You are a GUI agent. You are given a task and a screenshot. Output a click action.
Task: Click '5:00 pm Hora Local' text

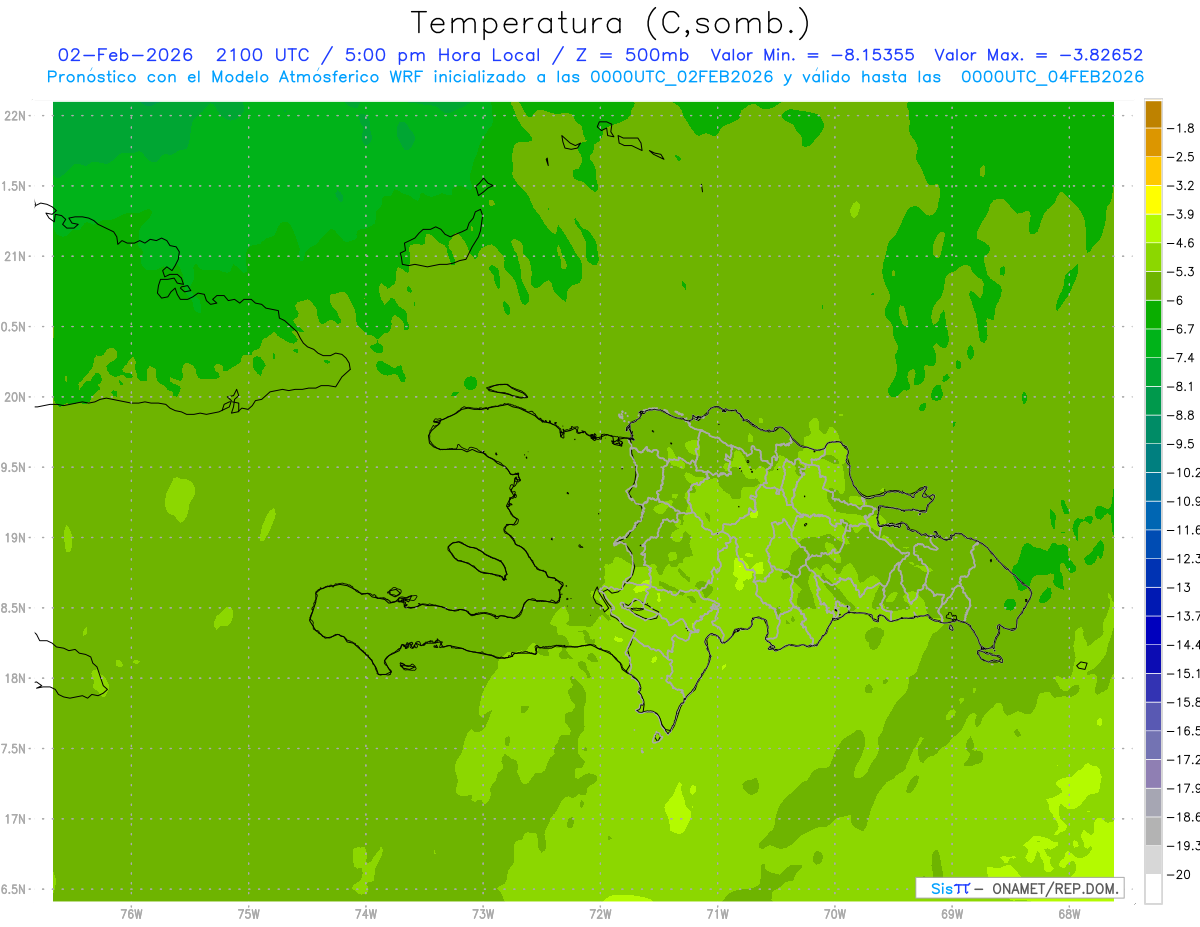click(443, 55)
